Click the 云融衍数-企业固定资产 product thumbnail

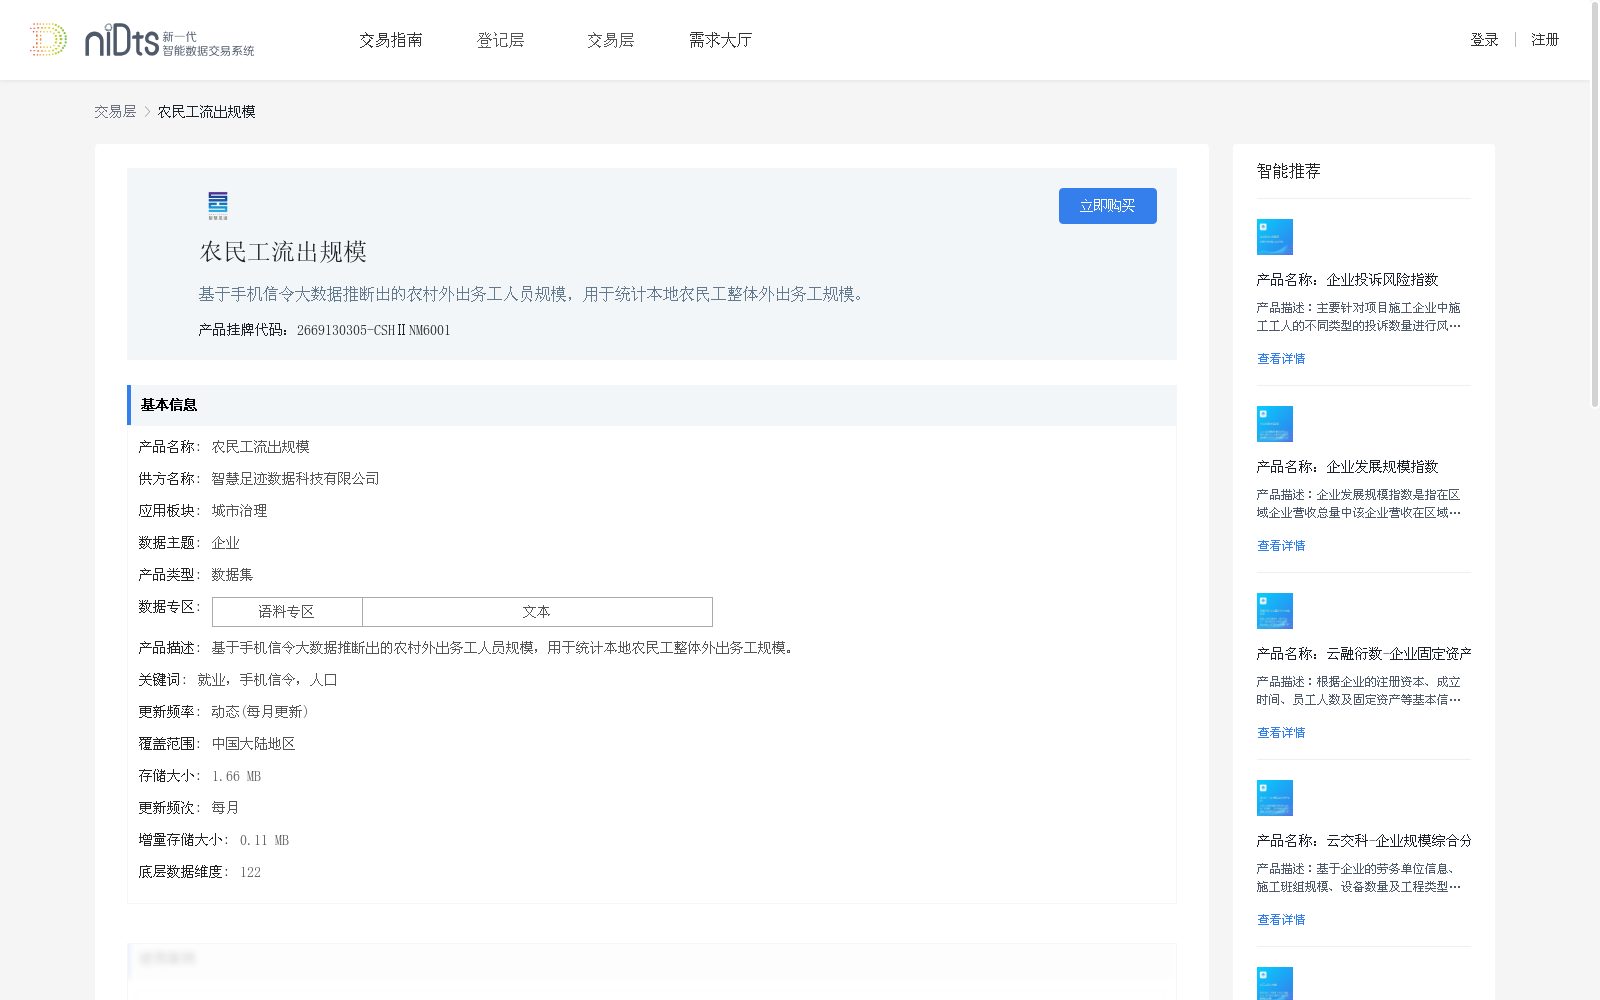click(1275, 611)
